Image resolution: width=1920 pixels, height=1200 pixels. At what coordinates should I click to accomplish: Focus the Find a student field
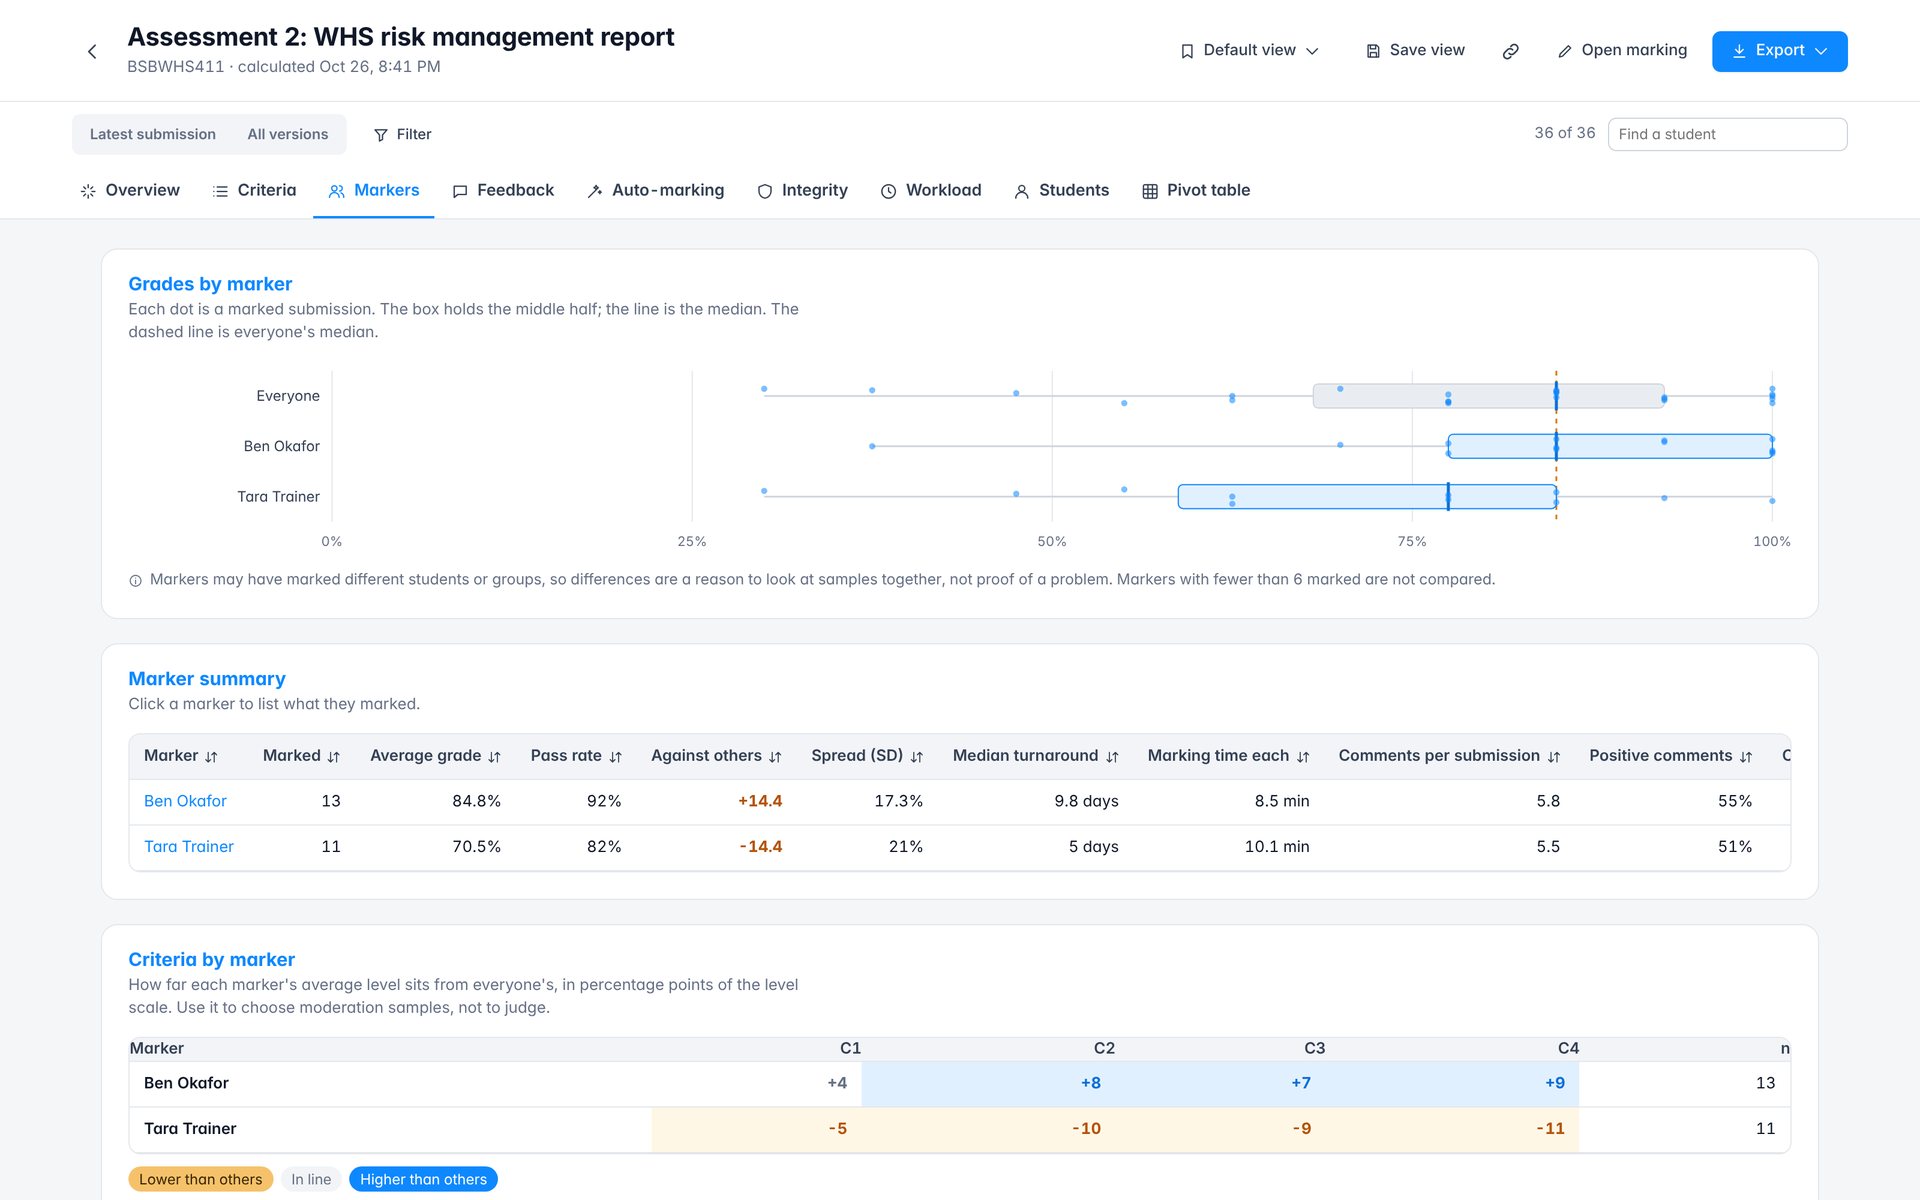1727,134
